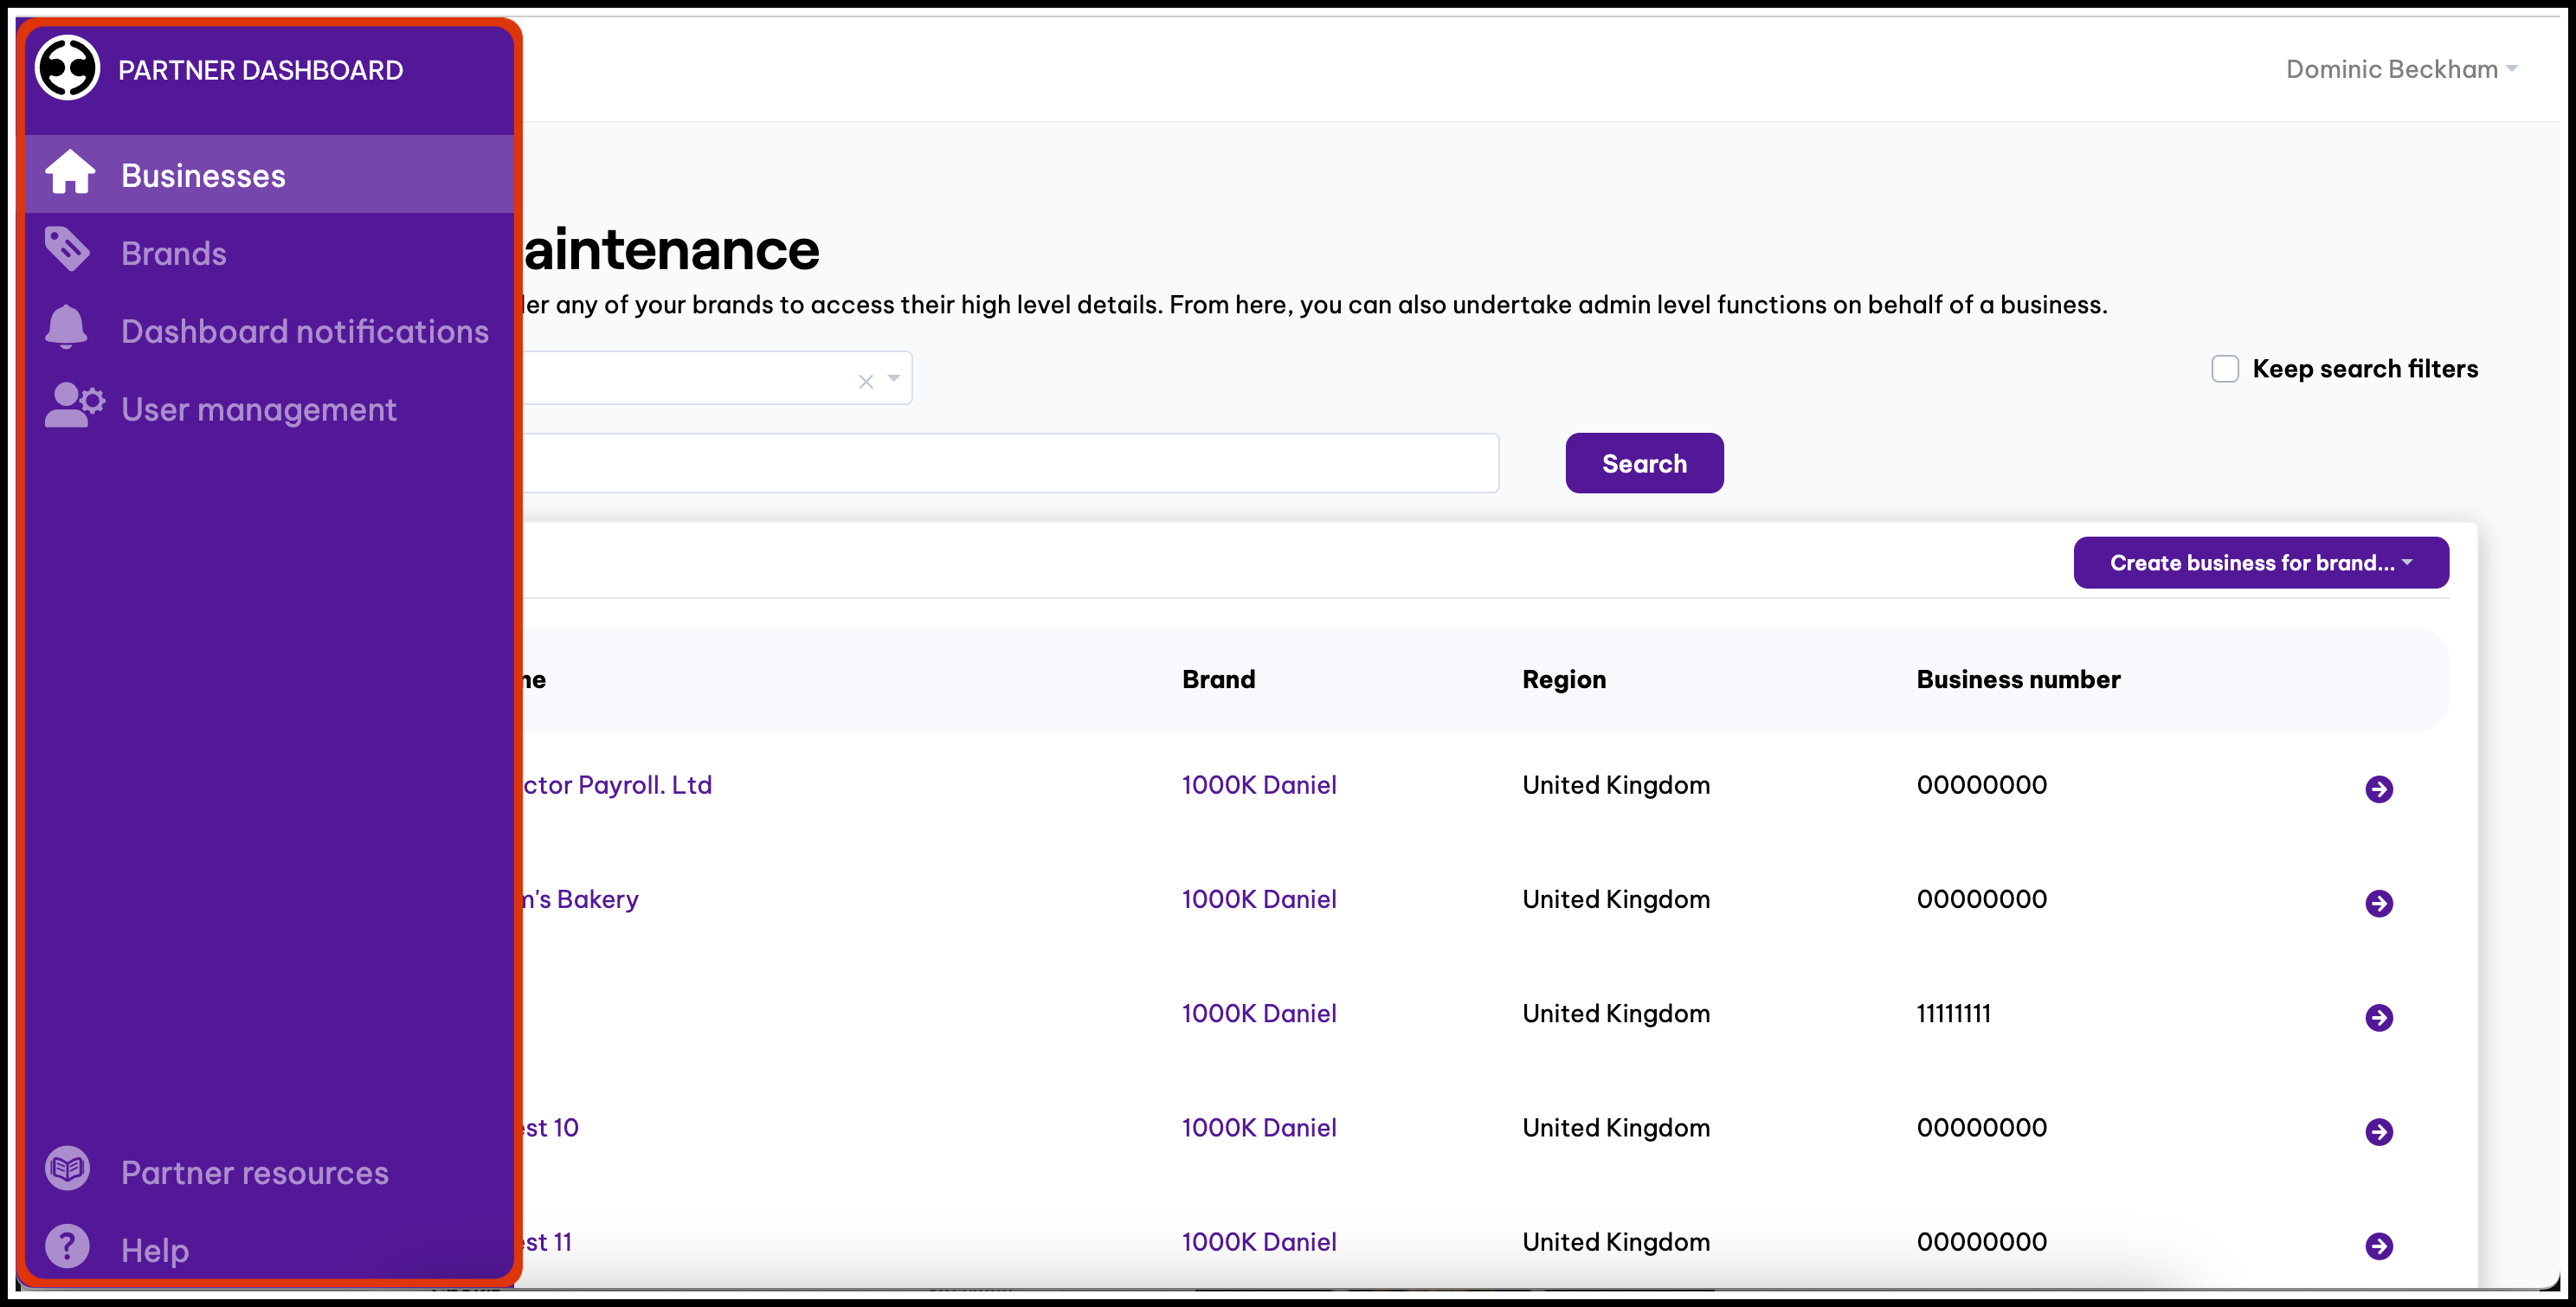Open 1000K Daniel brand in Payroll row

pos(1259,785)
